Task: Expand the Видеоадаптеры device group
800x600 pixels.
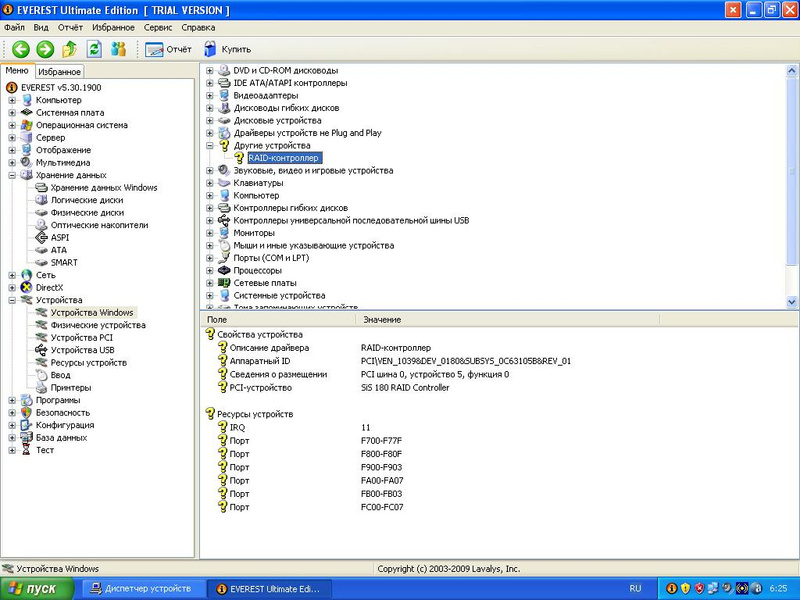Action: (x=210, y=95)
